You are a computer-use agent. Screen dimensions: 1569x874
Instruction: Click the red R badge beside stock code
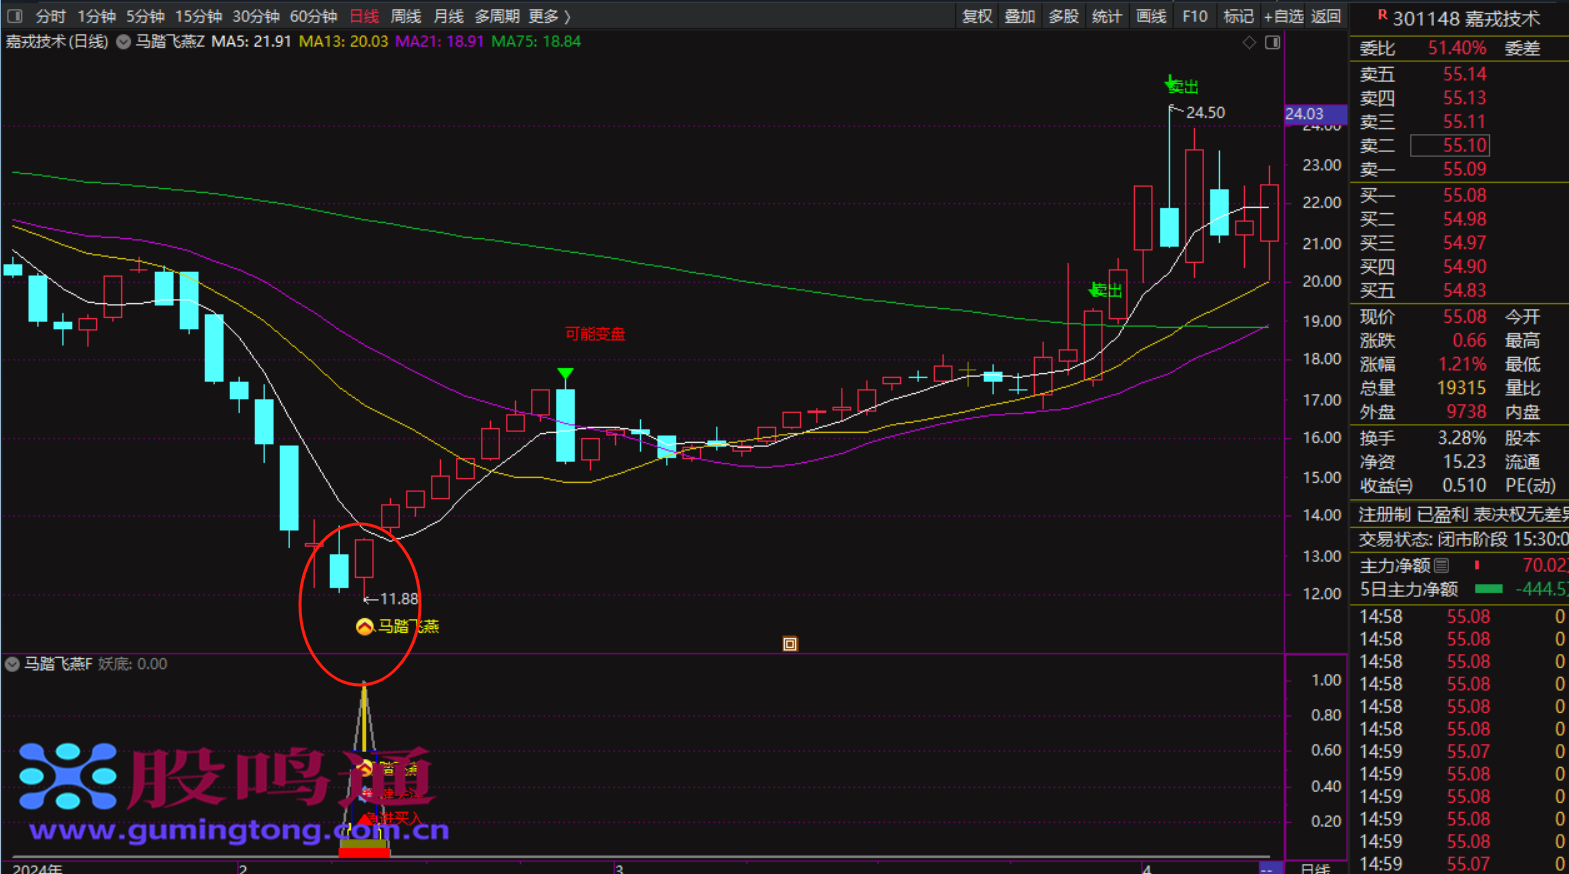click(1382, 16)
